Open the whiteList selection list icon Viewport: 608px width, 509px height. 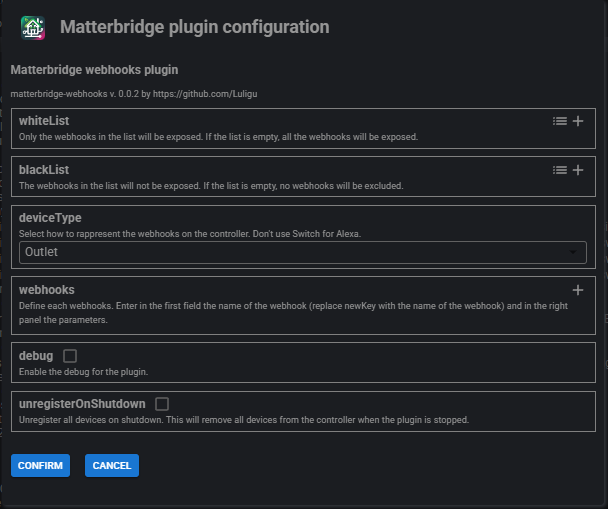click(560, 121)
